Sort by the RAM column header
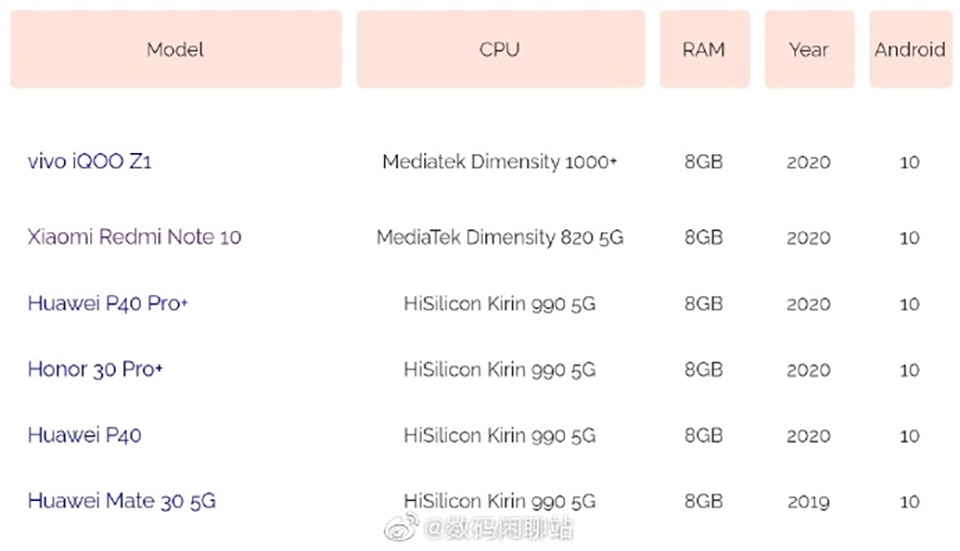This screenshot has width=960, height=551. point(704,49)
